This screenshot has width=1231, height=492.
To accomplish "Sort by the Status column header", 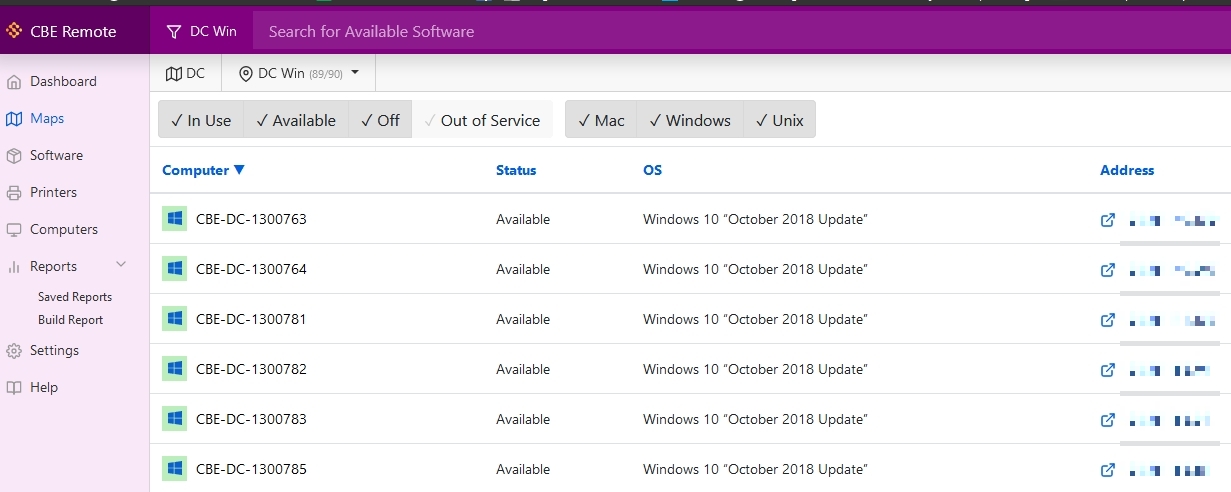I will click(516, 170).
